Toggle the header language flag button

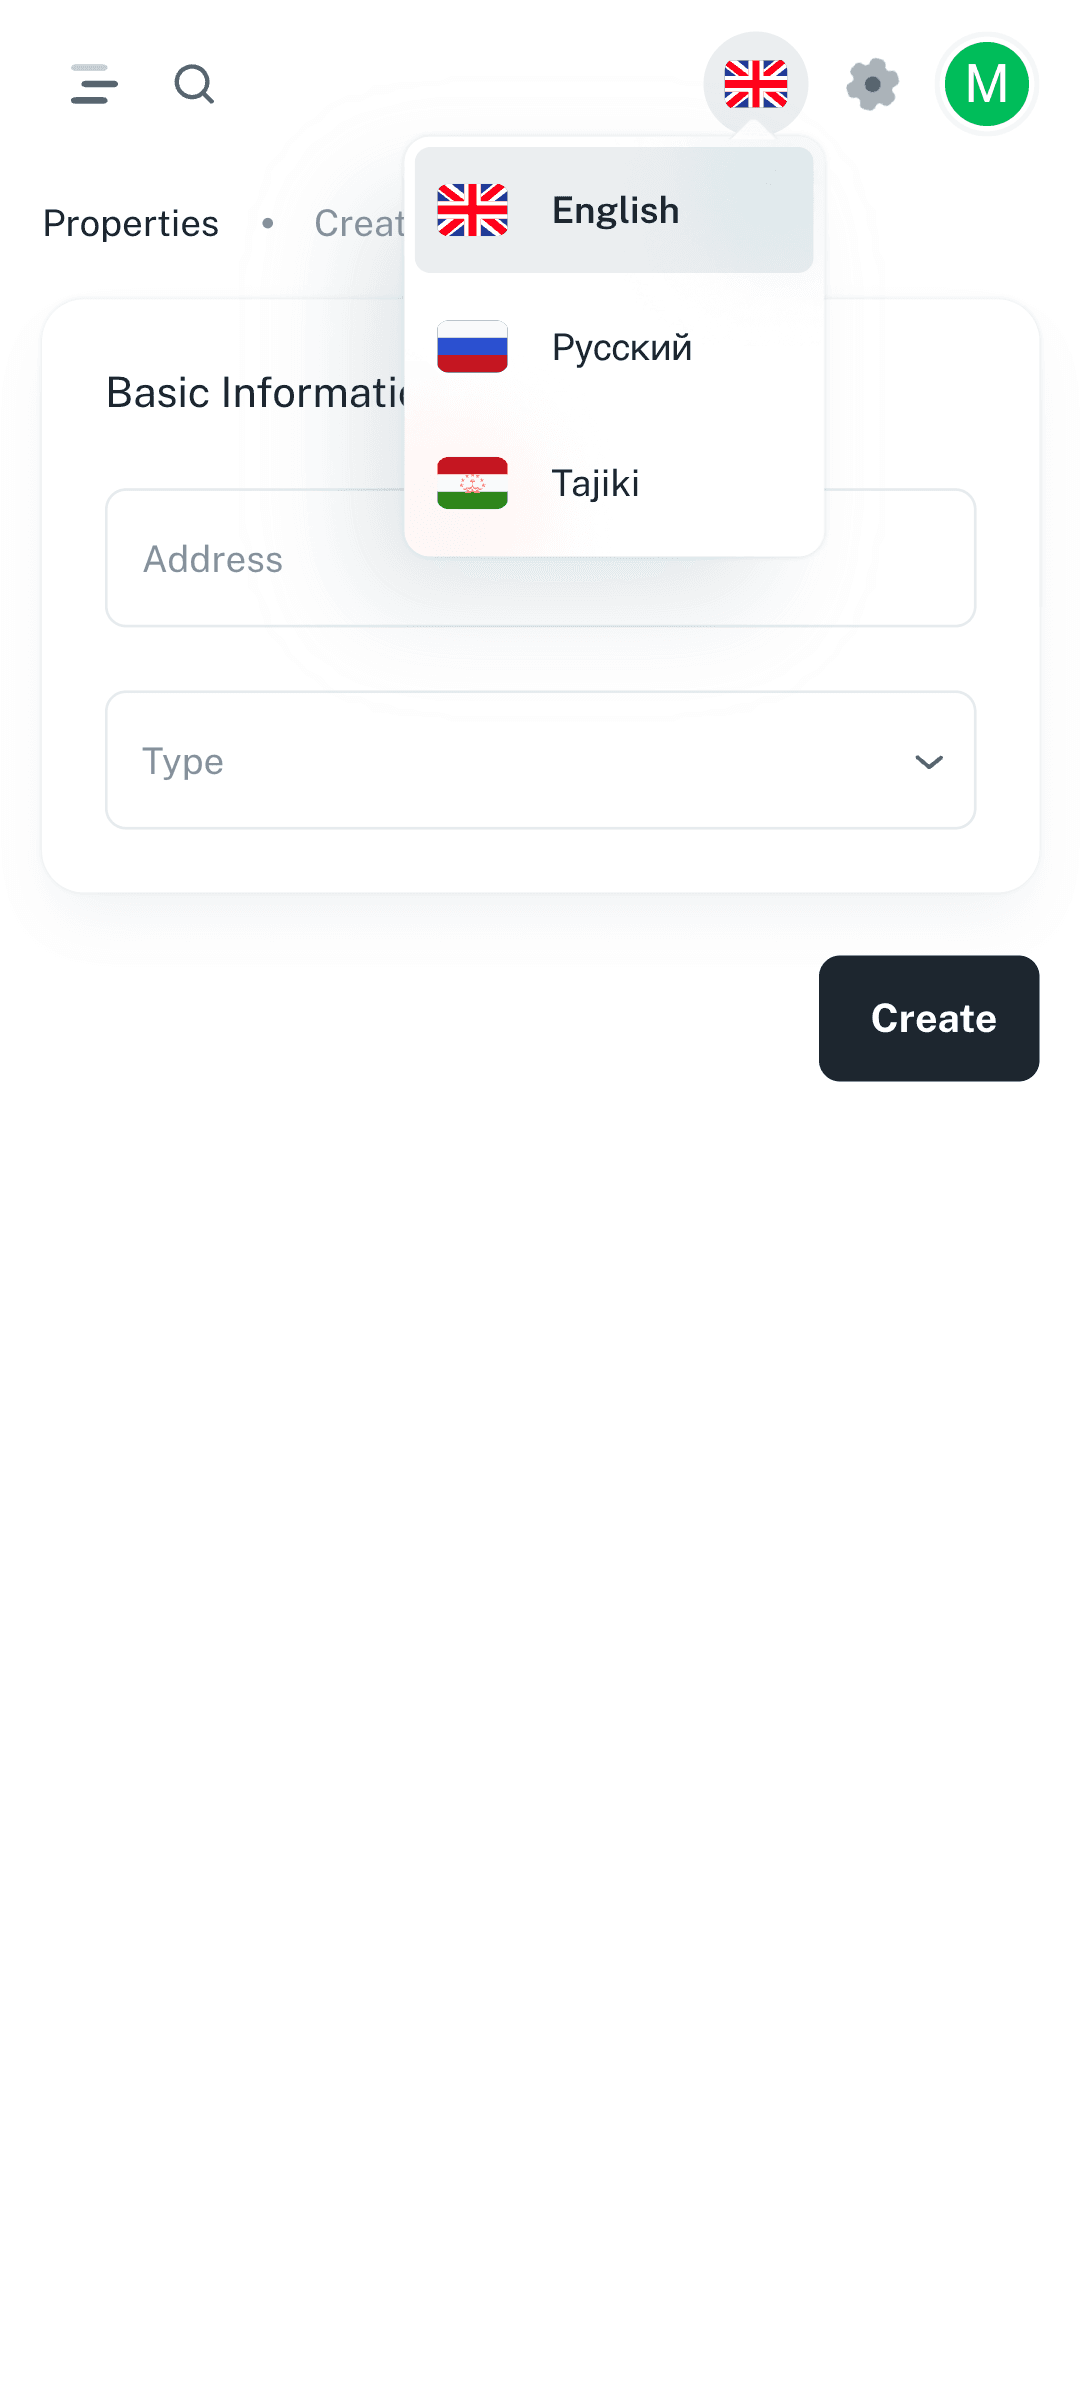tap(755, 84)
